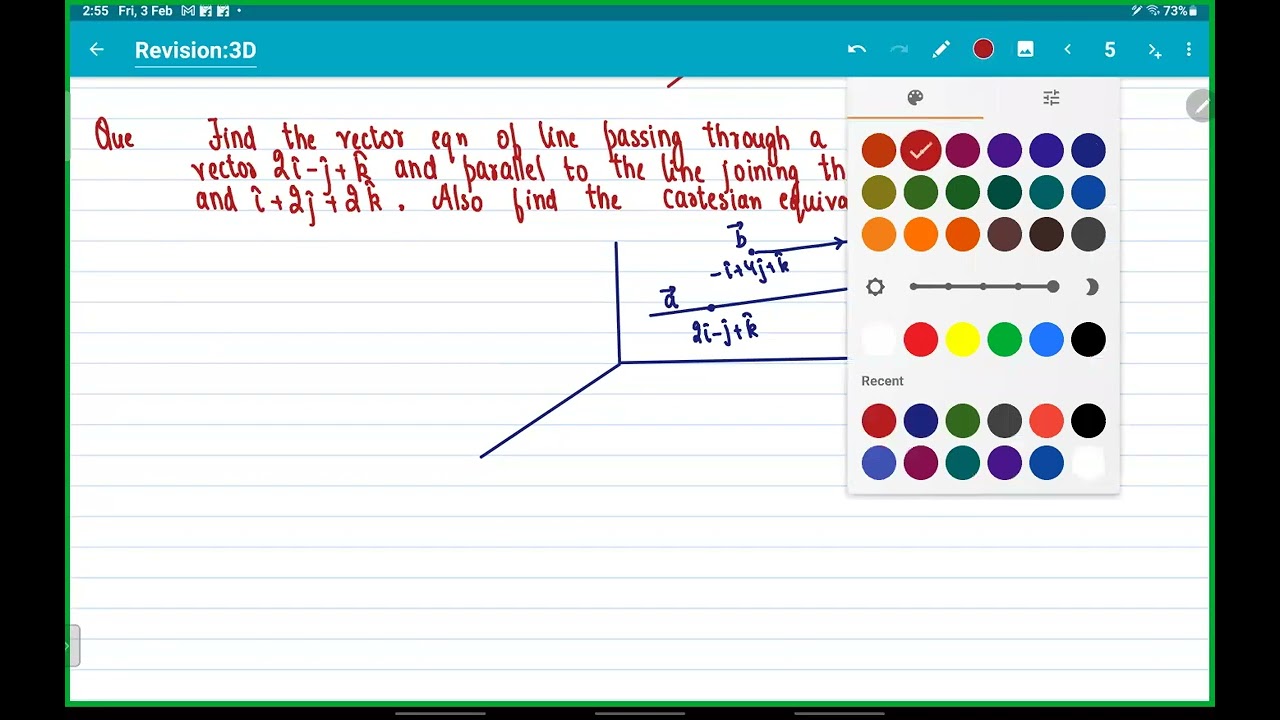
Task: Insert an image using the picture icon
Action: (1025, 49)
